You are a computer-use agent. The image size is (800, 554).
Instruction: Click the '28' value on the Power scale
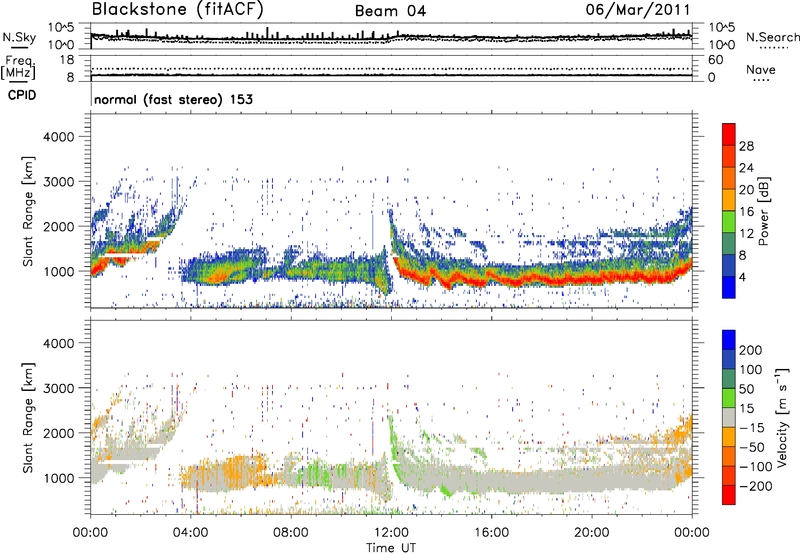(x=746, y=146)
